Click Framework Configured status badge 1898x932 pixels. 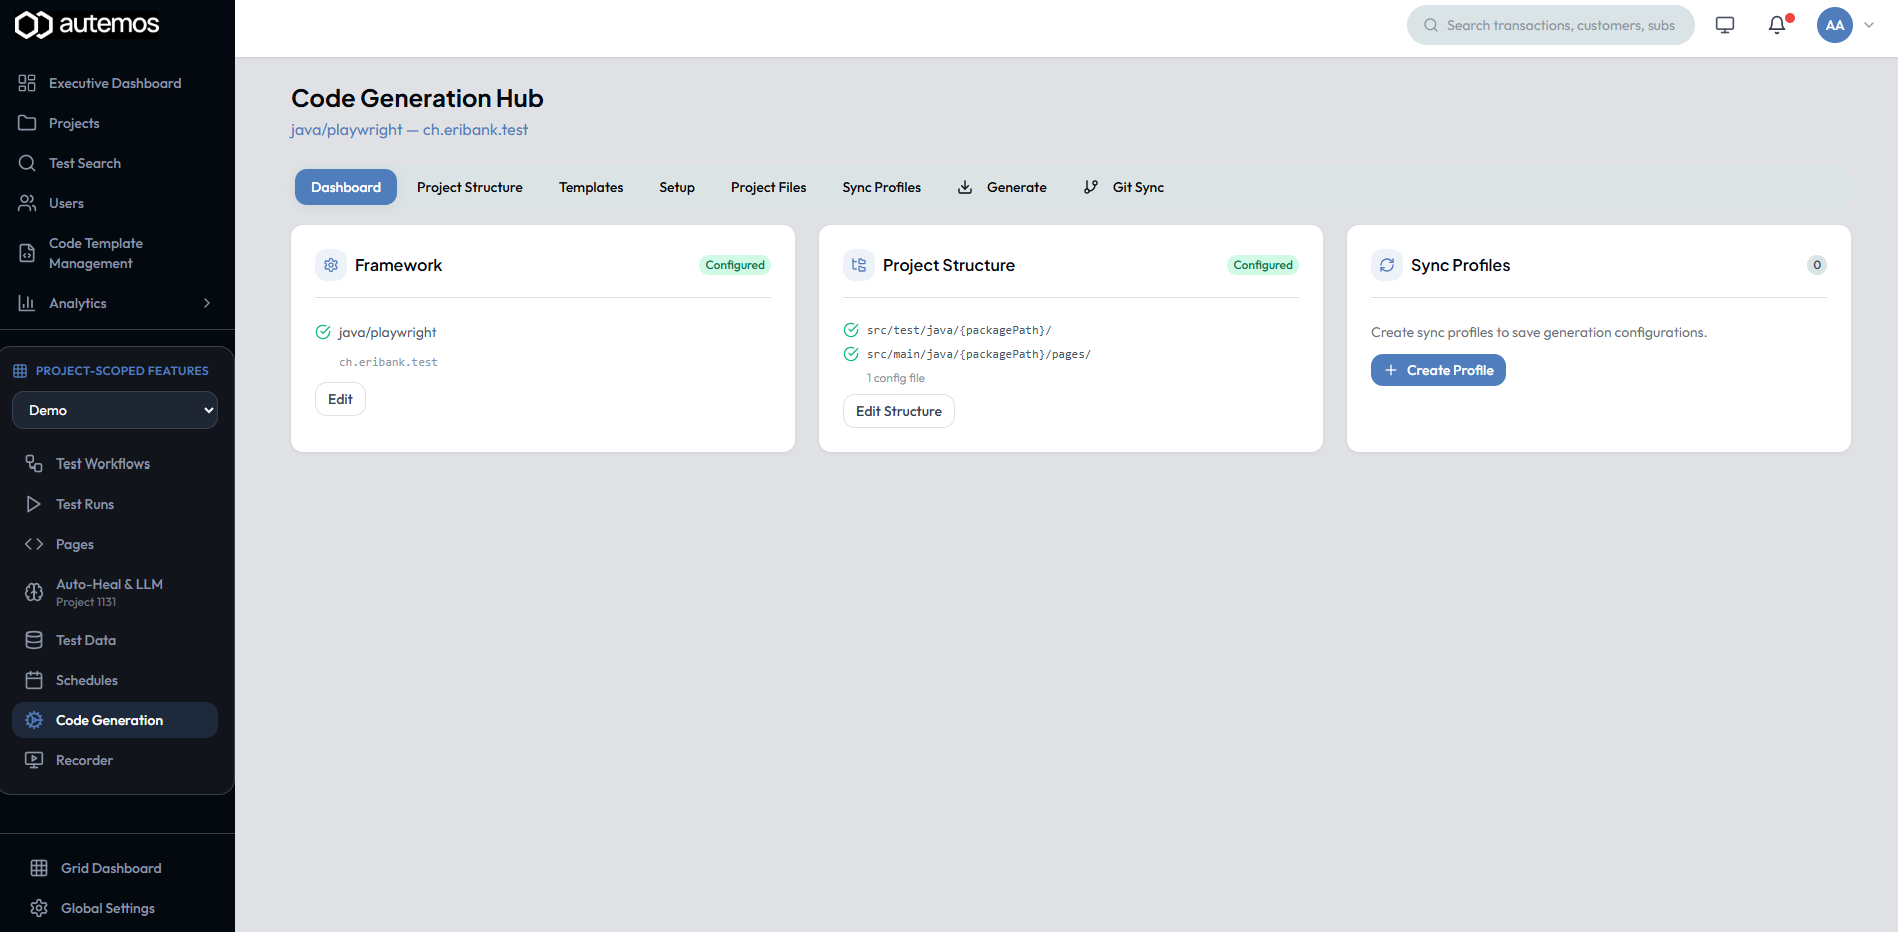735,265
